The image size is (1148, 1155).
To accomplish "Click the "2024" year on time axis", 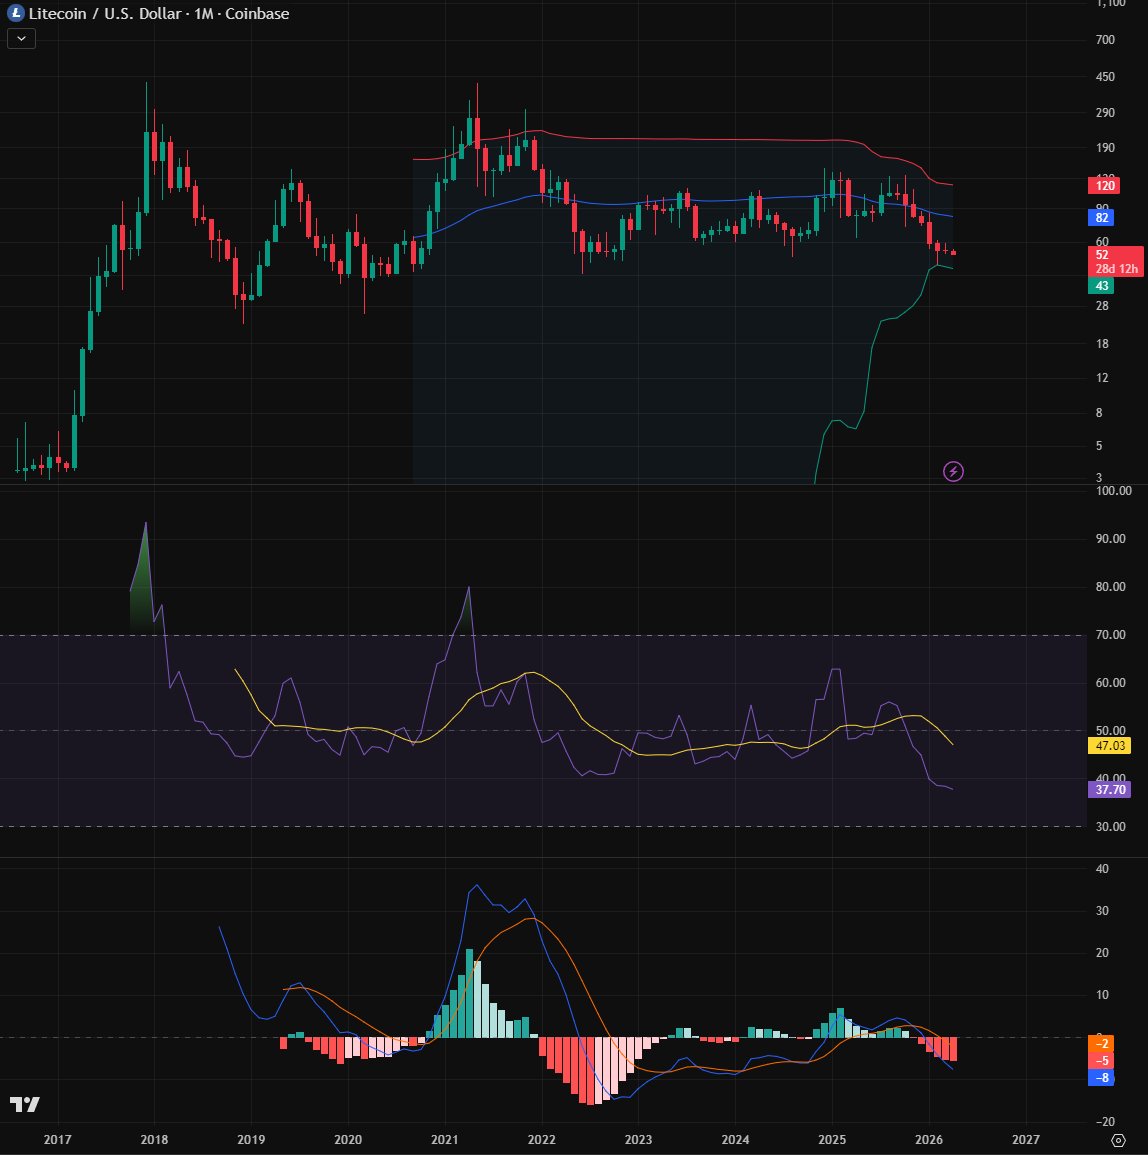I will (735, 1140).
